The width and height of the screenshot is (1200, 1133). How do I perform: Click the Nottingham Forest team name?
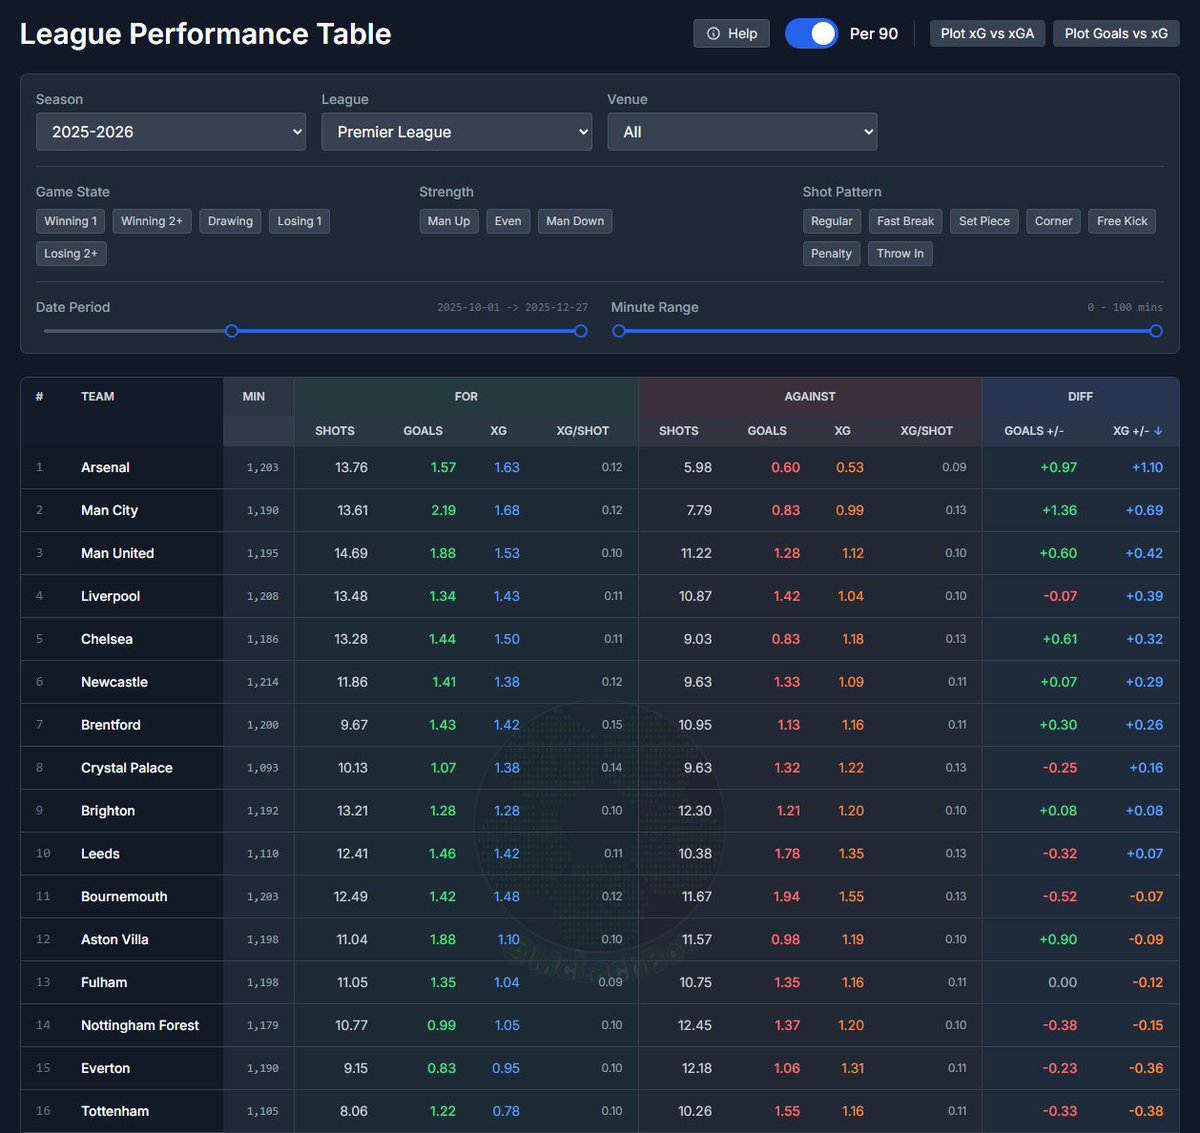pyautogui.click(x=140, y=1026)
